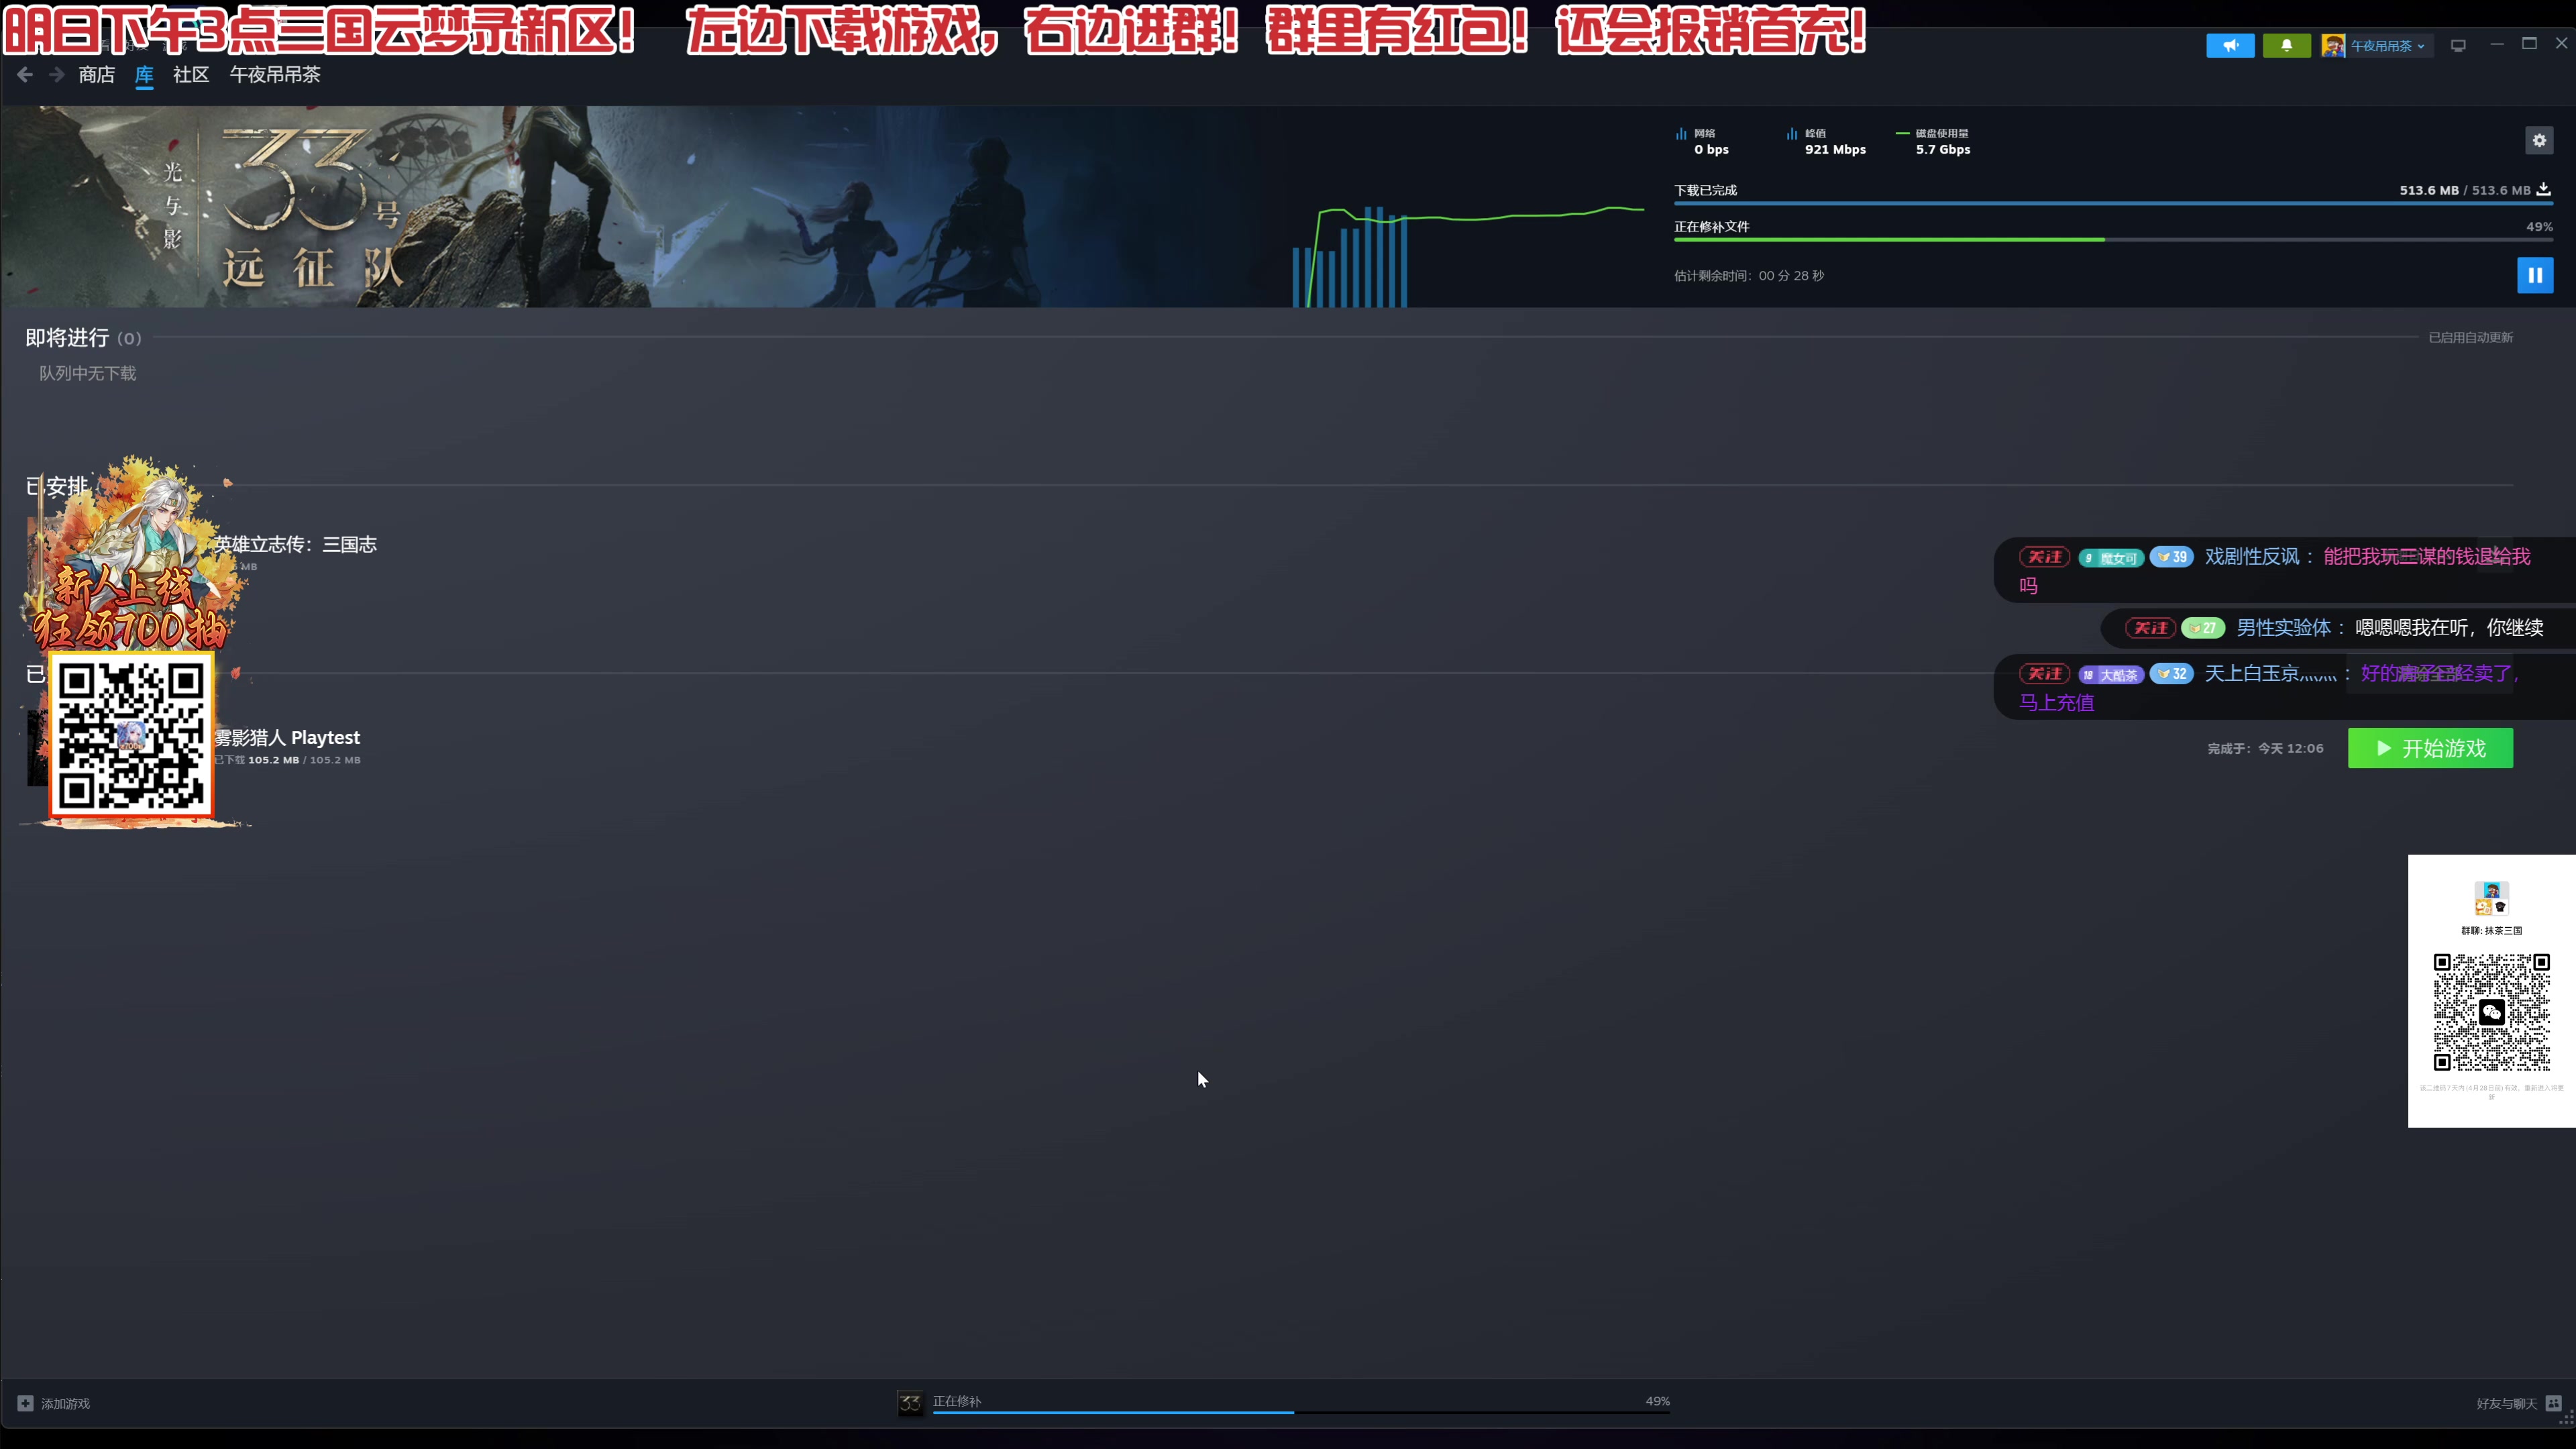The width and height of the screenshot is (2576, 1449).
Task: Expand the 午夜吊吊茶 account dropdown
Action: (x=2389, y=45)
